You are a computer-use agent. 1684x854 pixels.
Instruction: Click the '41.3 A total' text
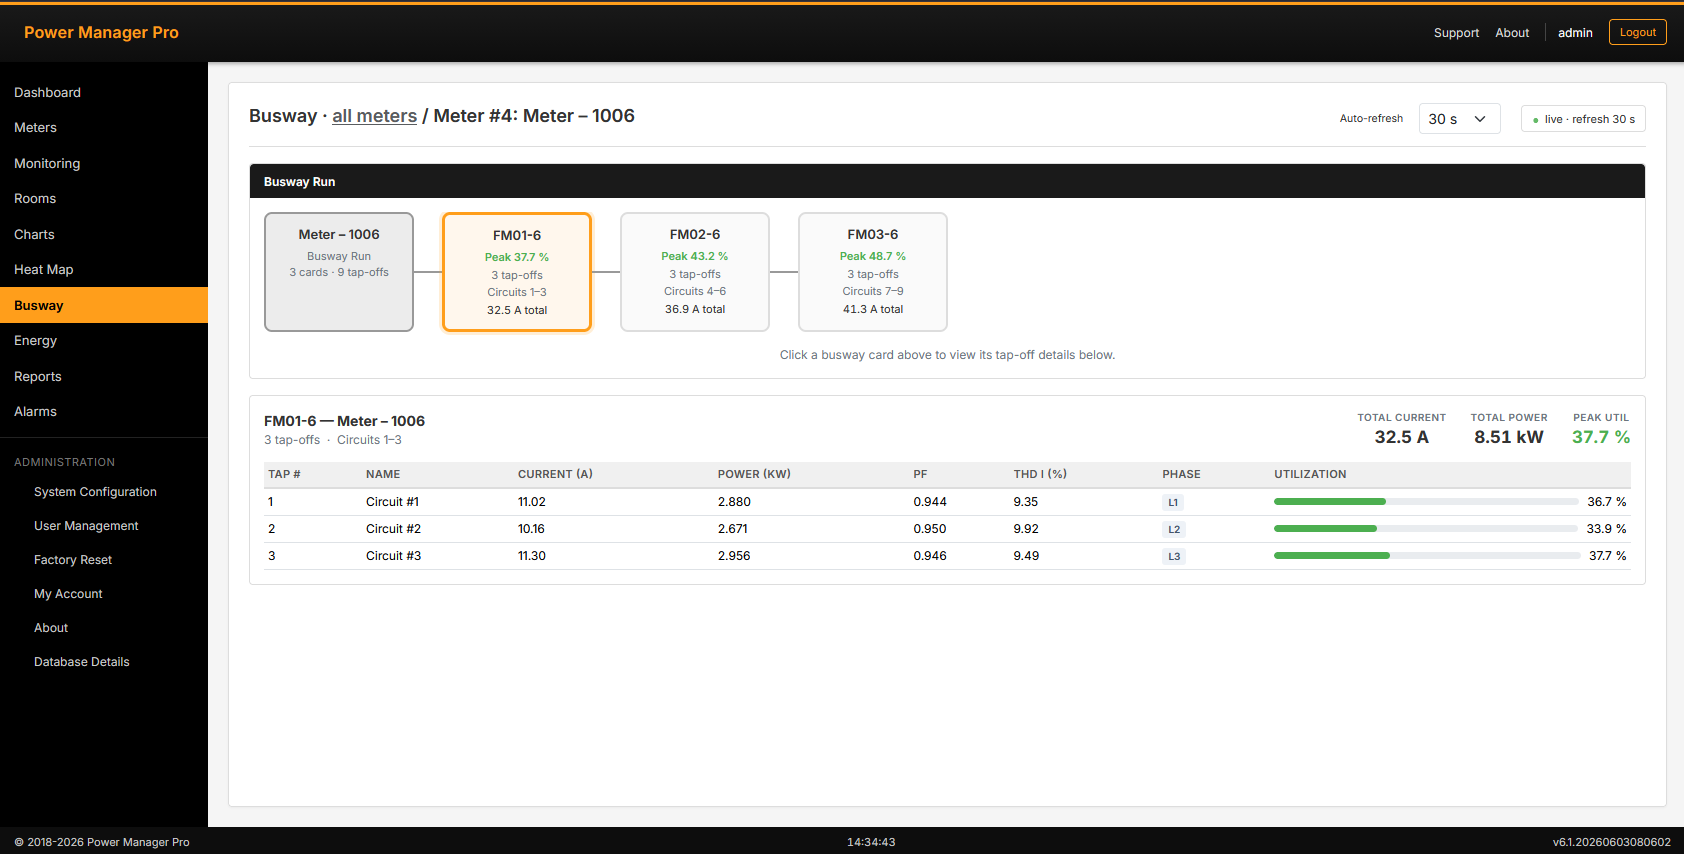click(873, 309)
